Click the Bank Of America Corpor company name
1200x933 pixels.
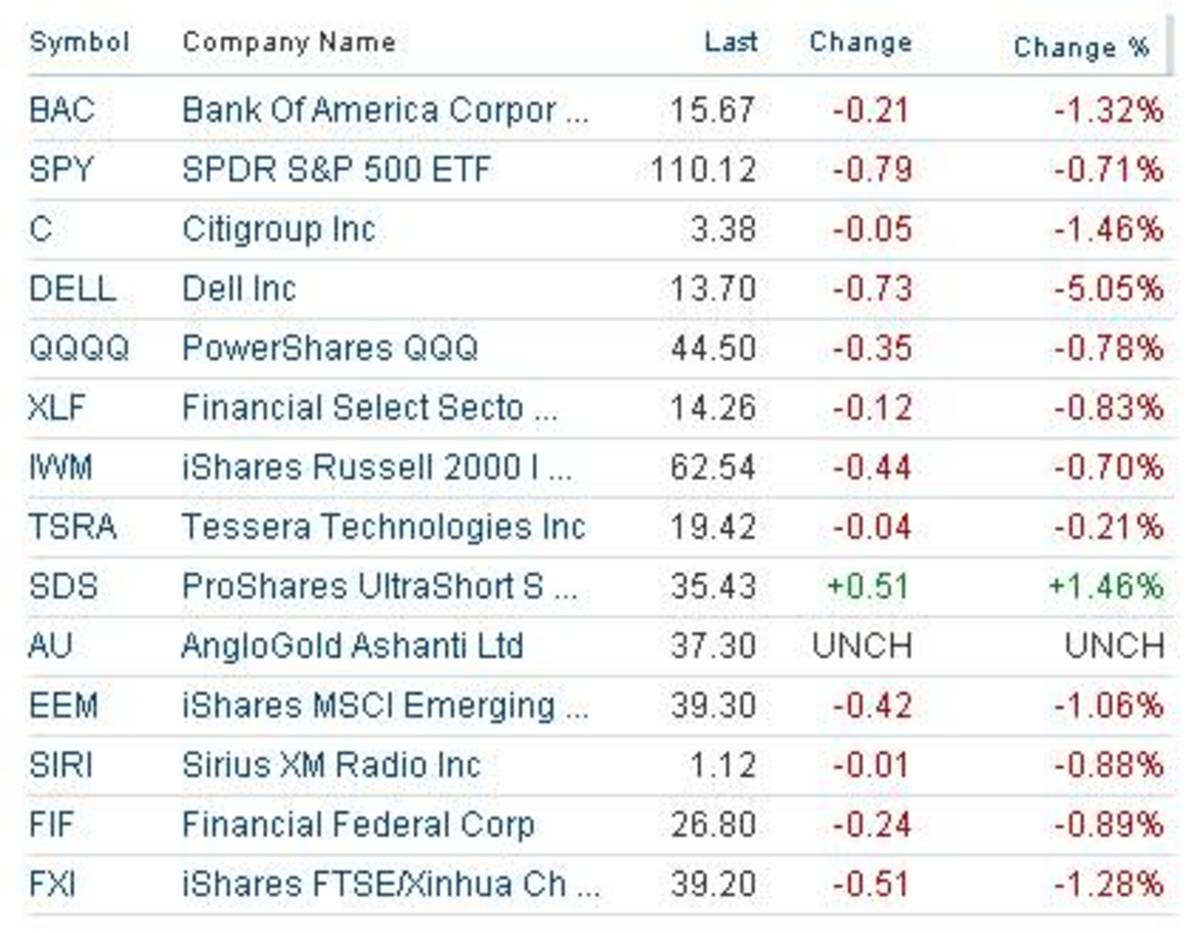(x=385, y=110)
